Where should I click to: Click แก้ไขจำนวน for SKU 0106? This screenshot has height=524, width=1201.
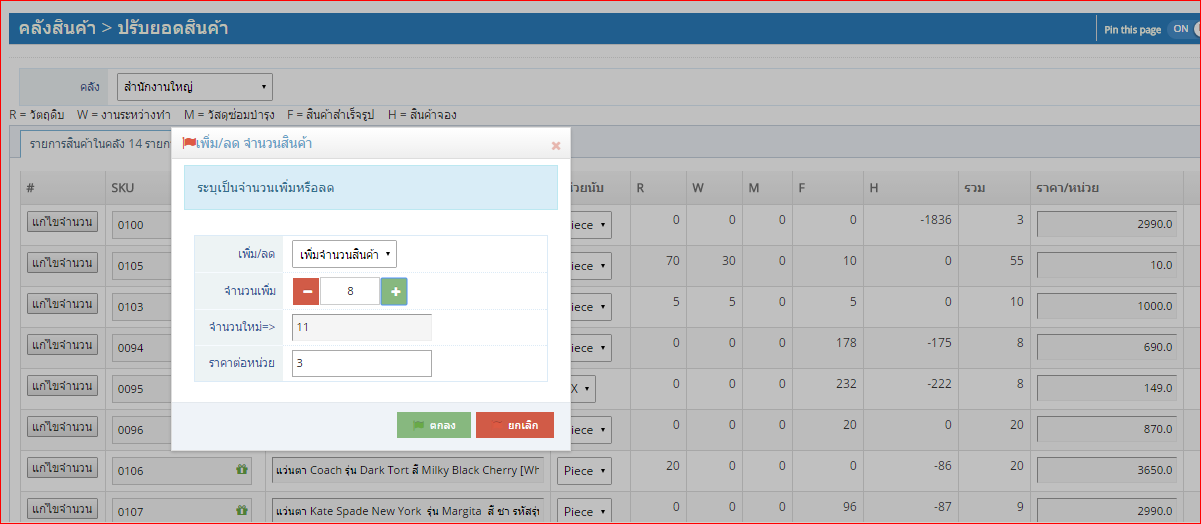63,468
